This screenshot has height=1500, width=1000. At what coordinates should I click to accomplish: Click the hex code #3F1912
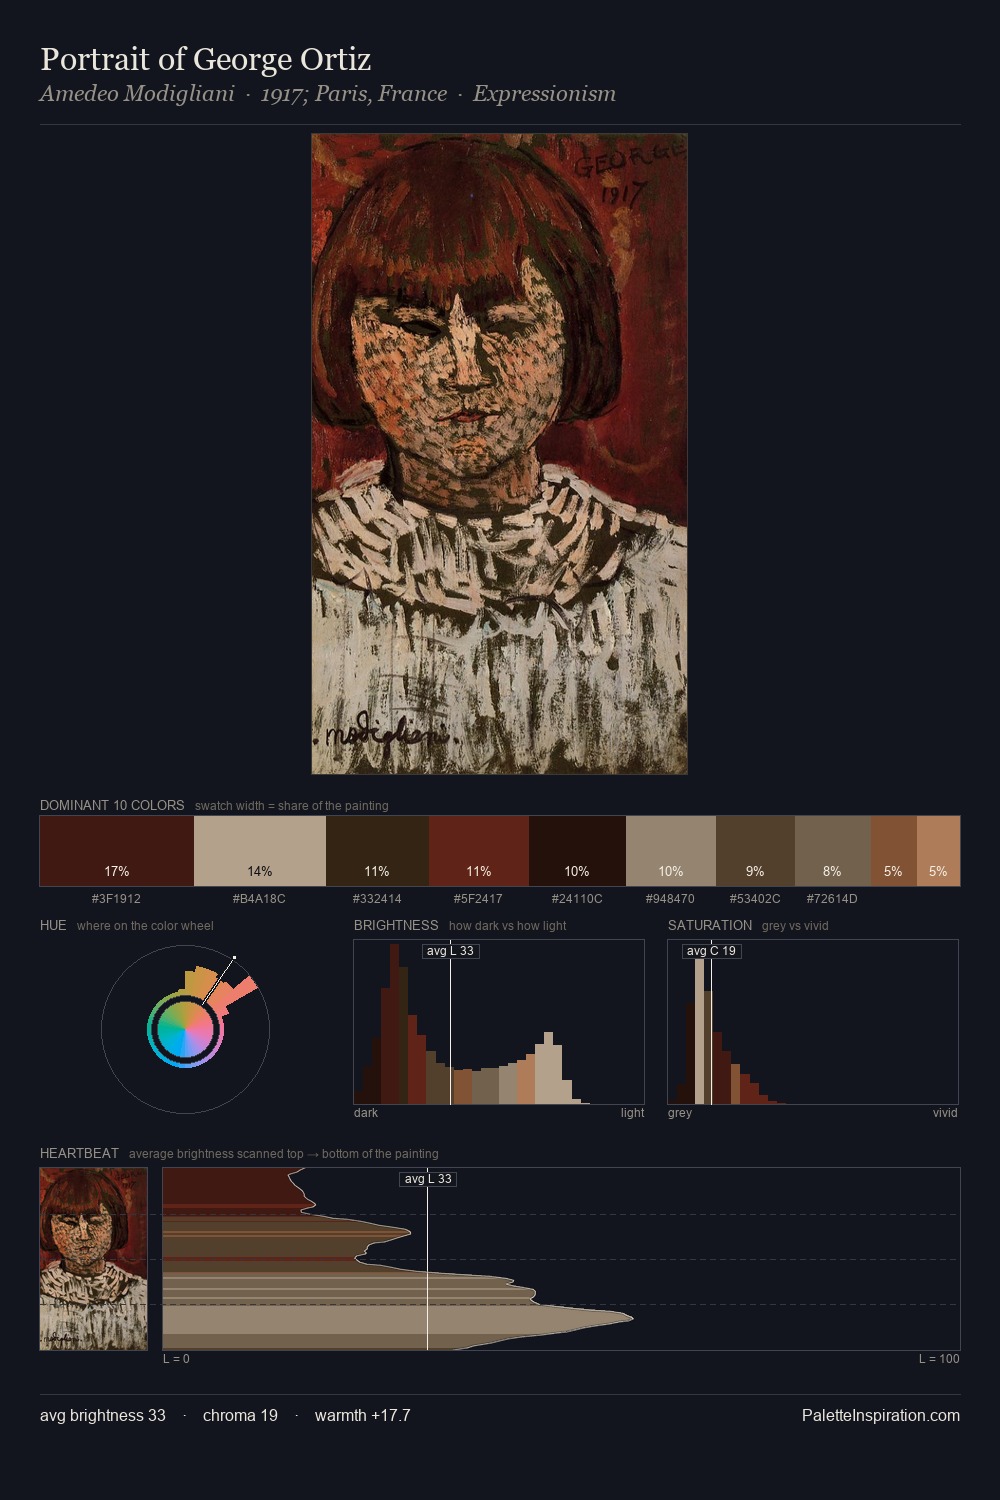coord(116,899)
